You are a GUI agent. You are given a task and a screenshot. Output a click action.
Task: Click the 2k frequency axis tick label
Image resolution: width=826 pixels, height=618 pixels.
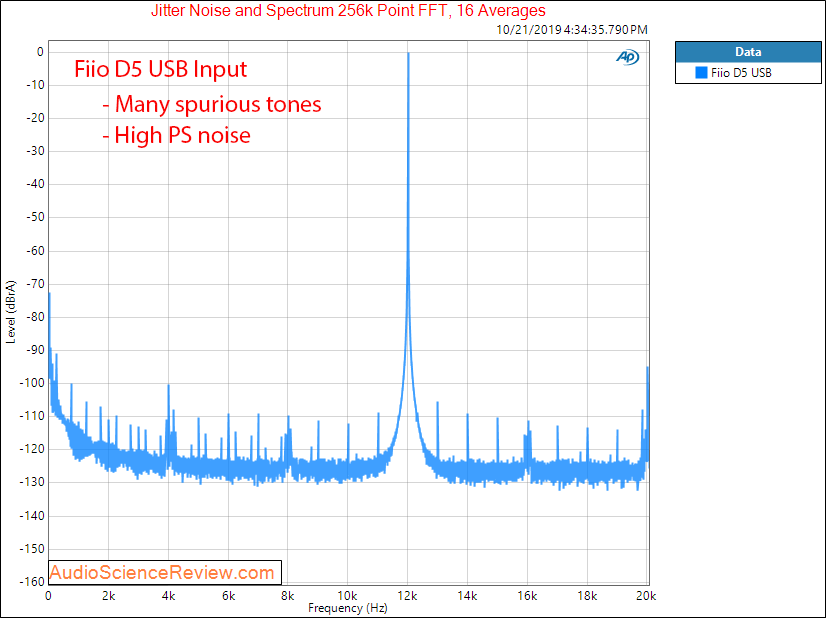coord(109,596)
